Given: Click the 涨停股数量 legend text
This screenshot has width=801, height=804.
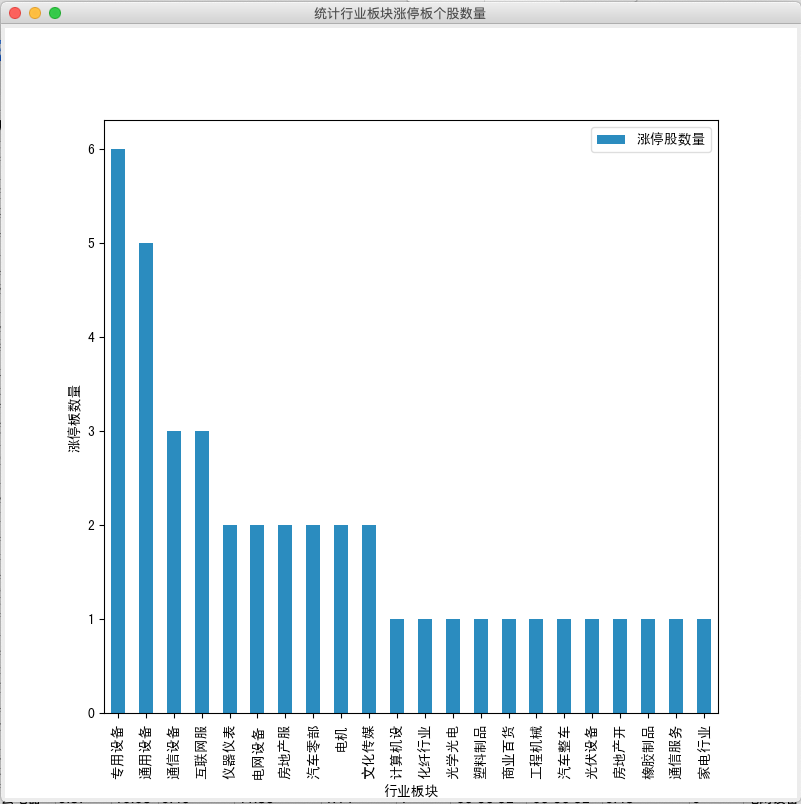Looking at the screenshot, I should click(671, 140).
